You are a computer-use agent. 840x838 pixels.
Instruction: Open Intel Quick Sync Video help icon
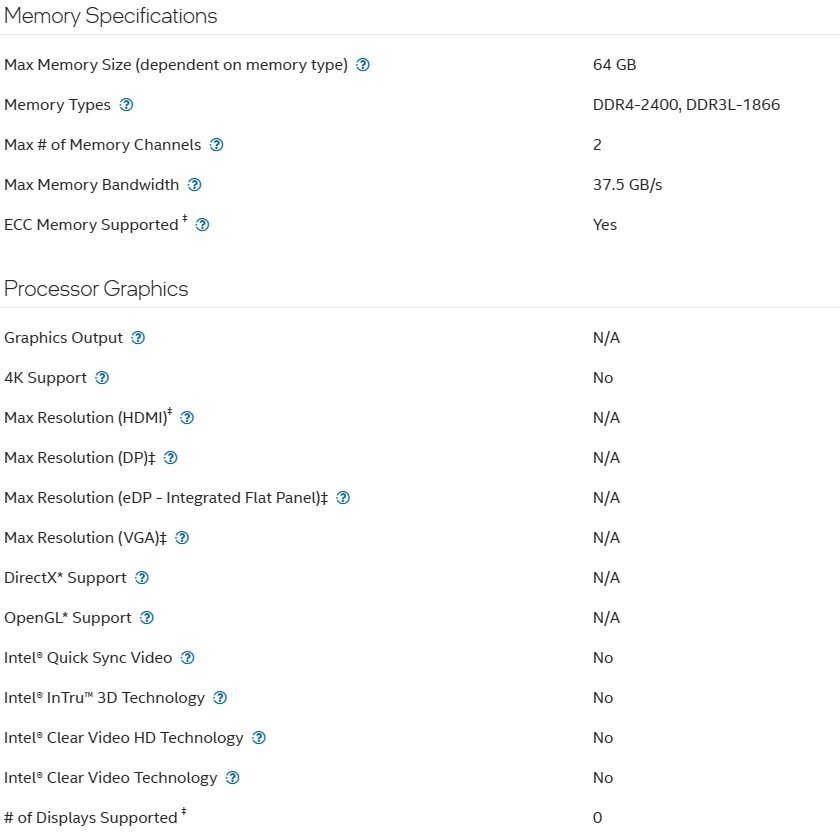187,658
